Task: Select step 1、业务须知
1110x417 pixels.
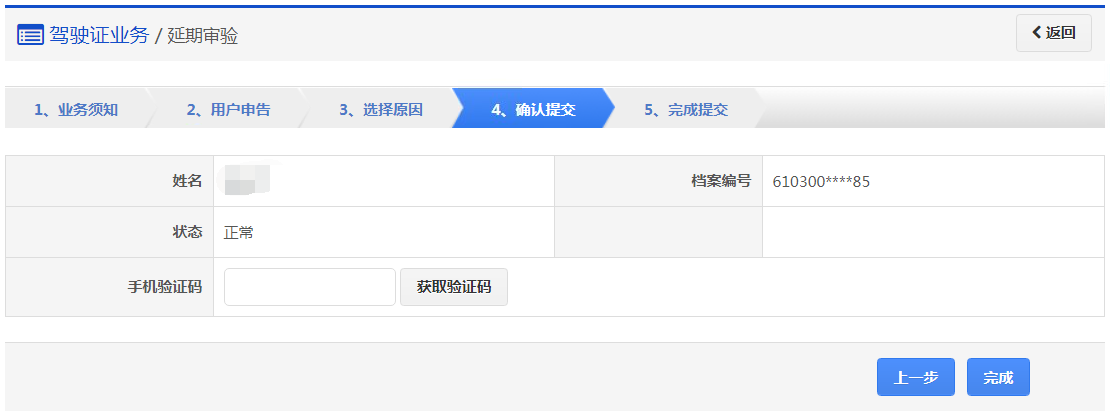Action: click(76, 110)
